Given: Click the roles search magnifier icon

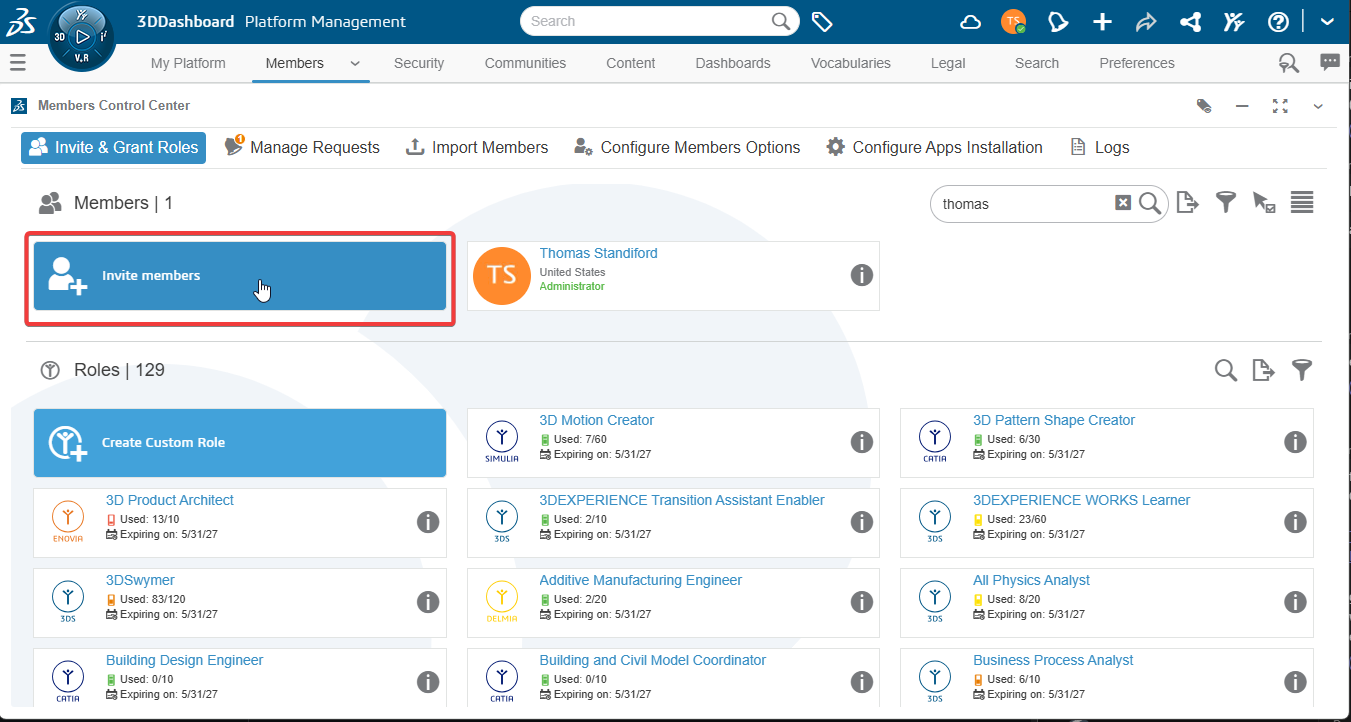Looking at the screenshot, I should click(x=1226, y=371).
